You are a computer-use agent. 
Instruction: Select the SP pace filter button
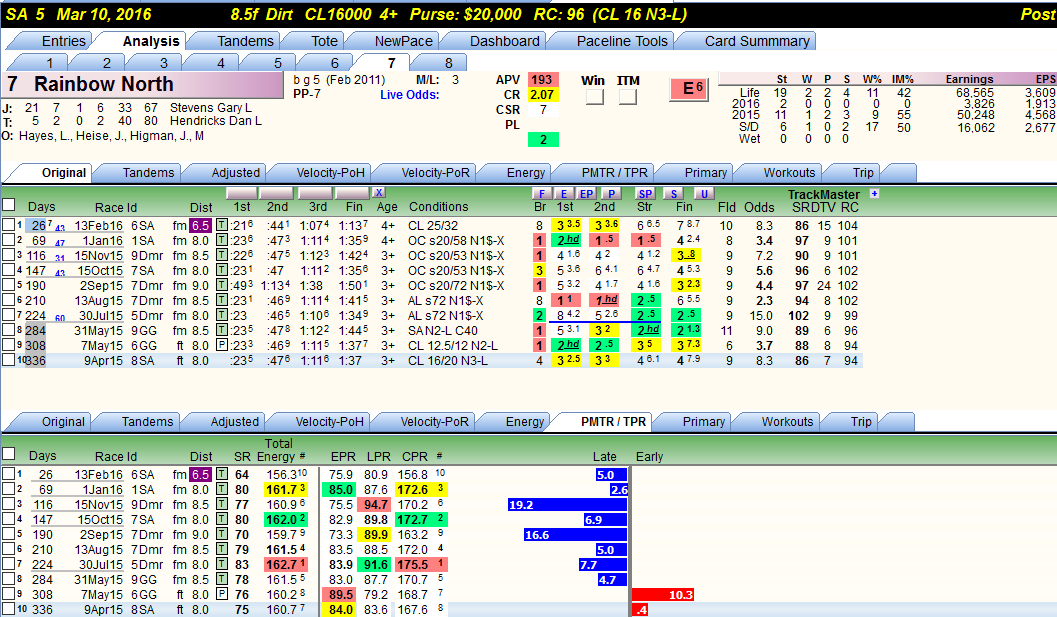pos(645,194)
